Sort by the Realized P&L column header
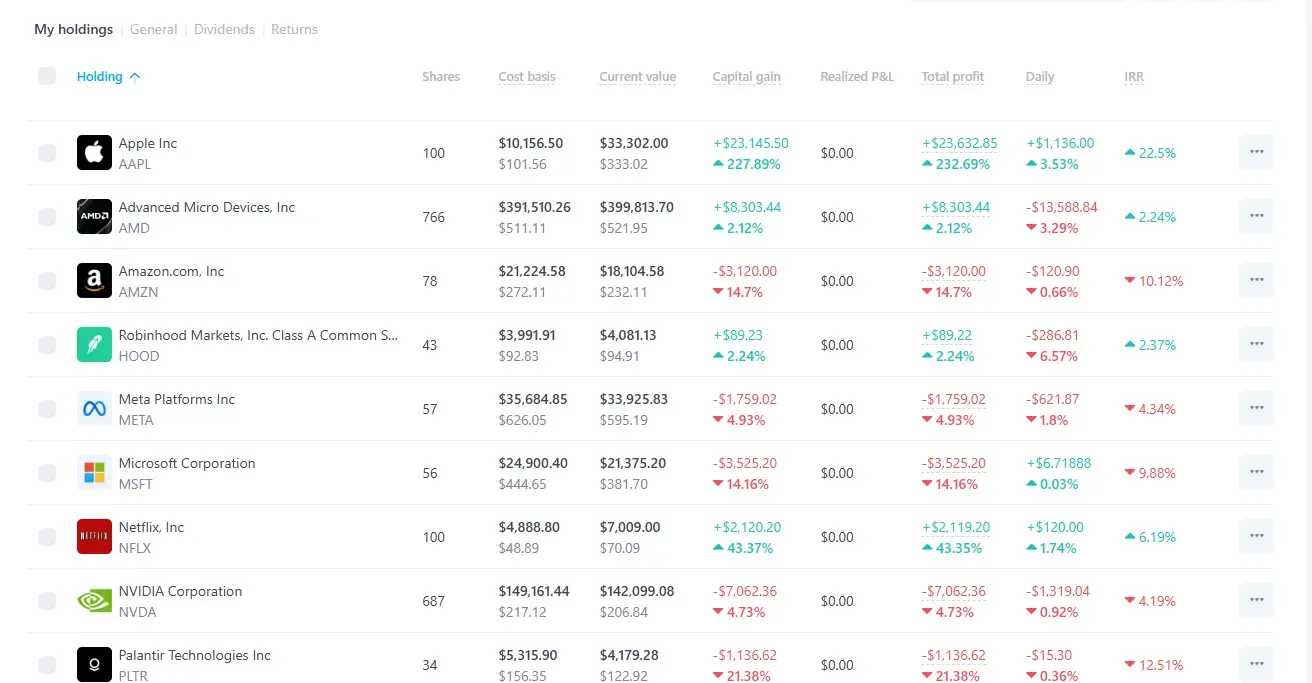Viewport: 1312px width, 683px height. [857, 77]
